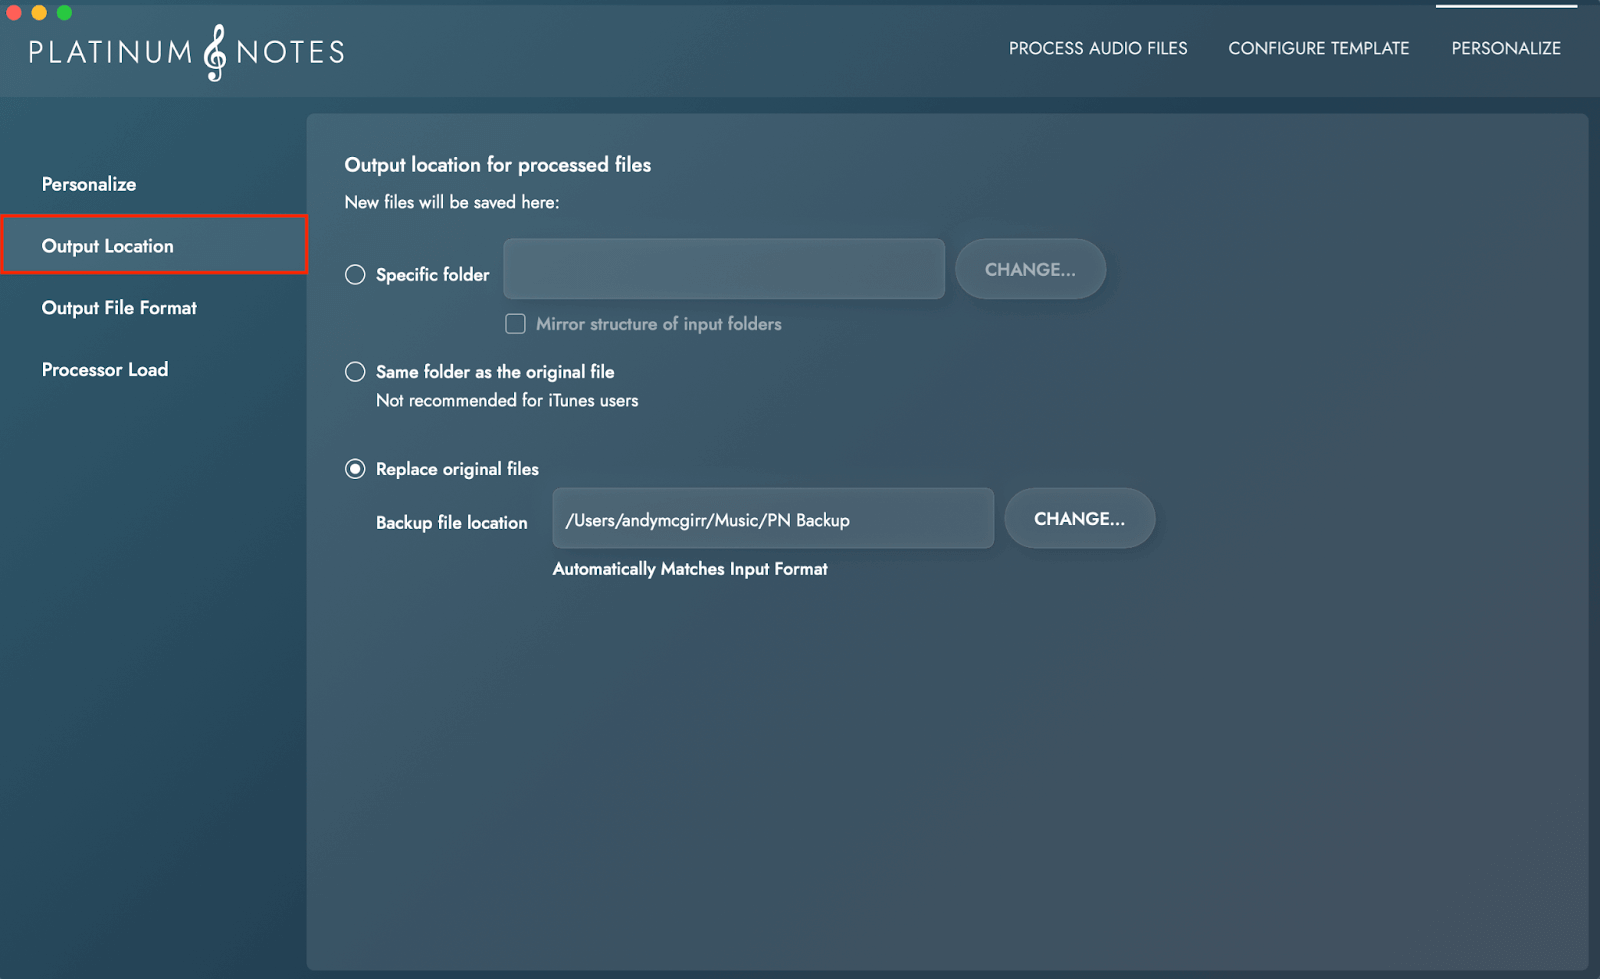
Task: Go to Output File Format settings
Action: 119,308
